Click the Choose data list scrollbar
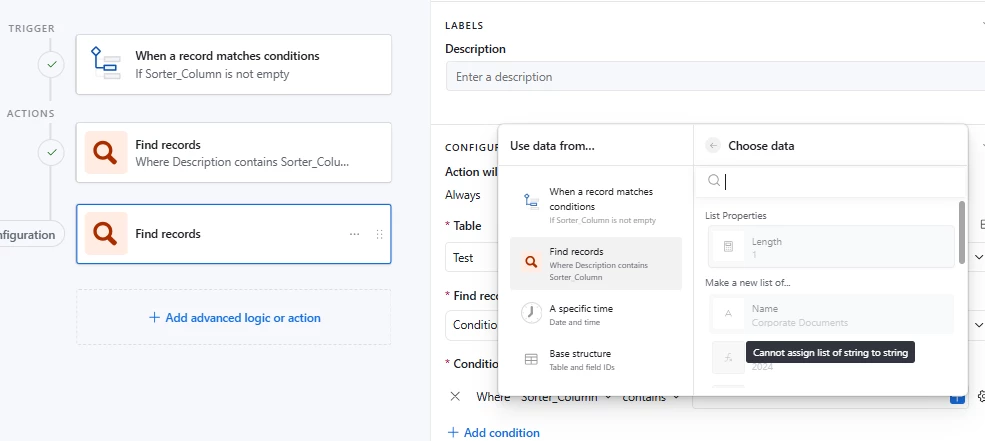 tap(962, 232)
